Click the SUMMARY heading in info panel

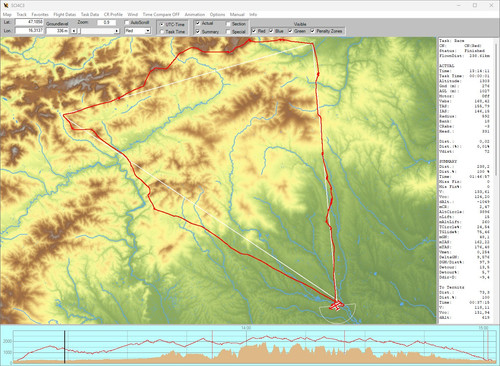[448, 161]
